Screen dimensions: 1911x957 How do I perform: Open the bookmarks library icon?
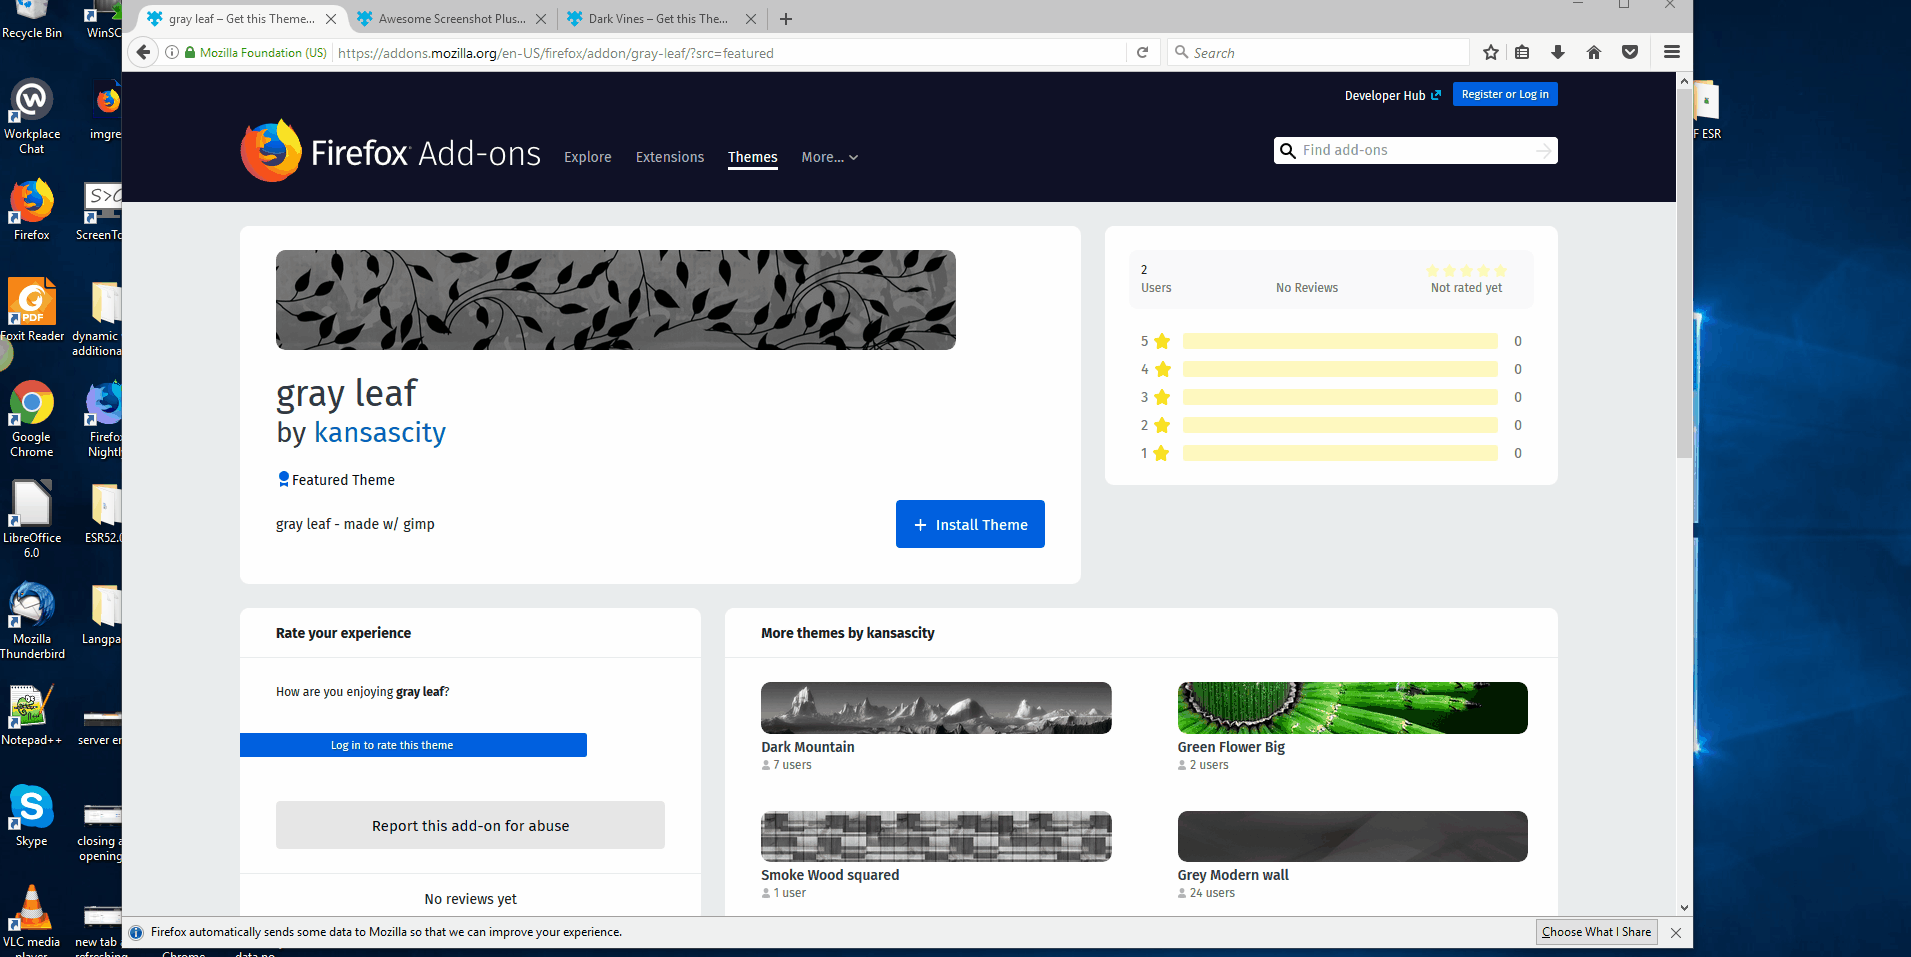point(1522,53)
